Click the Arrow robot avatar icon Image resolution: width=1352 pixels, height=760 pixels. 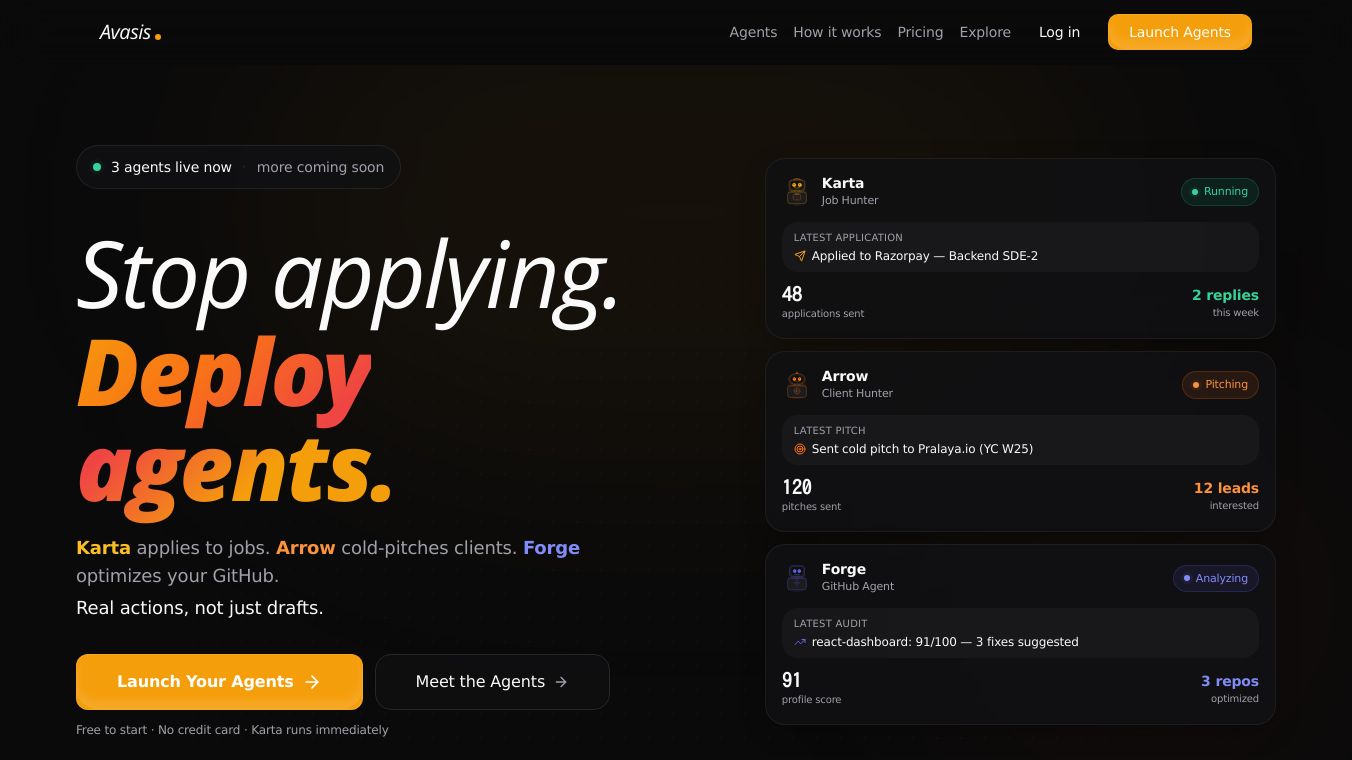point(797,384)
